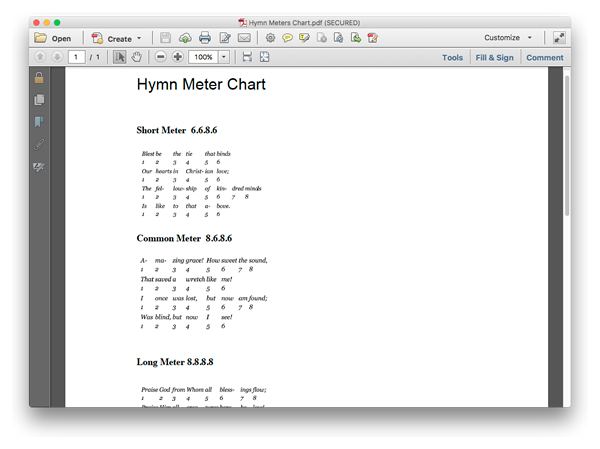This screenshot has width=600, height=449.
Task: Open preferences gear icon in toolbar
Action: tap(270, 38)
